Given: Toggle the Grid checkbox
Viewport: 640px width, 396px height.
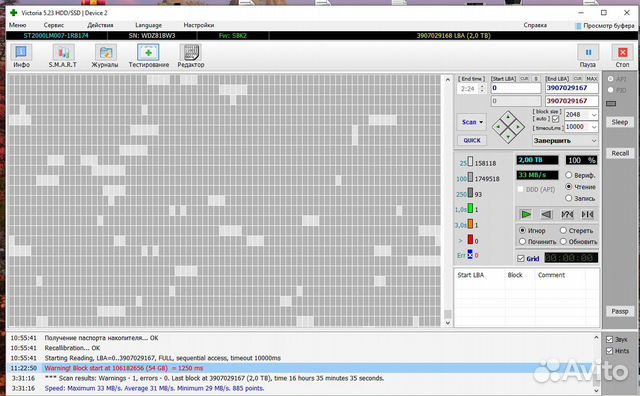Looking at the screenshot, I should [x=521, y=258].
